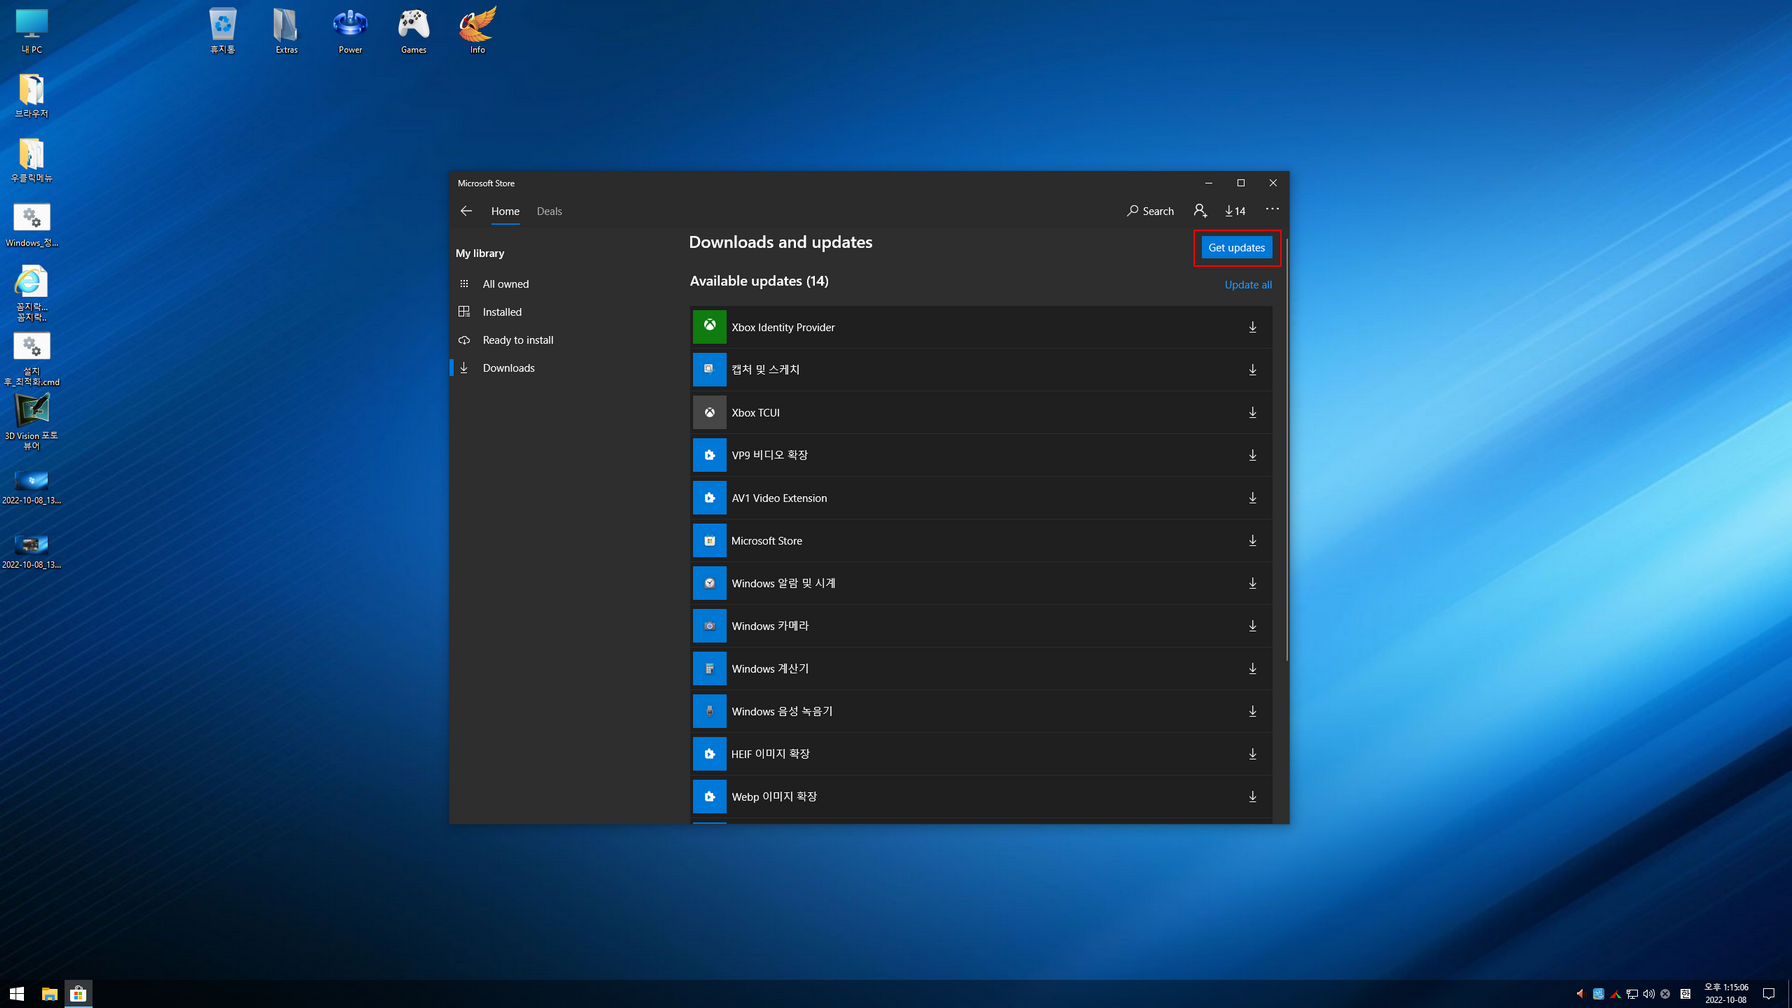1792x1008 pixels.
Task: Open File Explorer from the taskbar
Action: coord(49,994)
